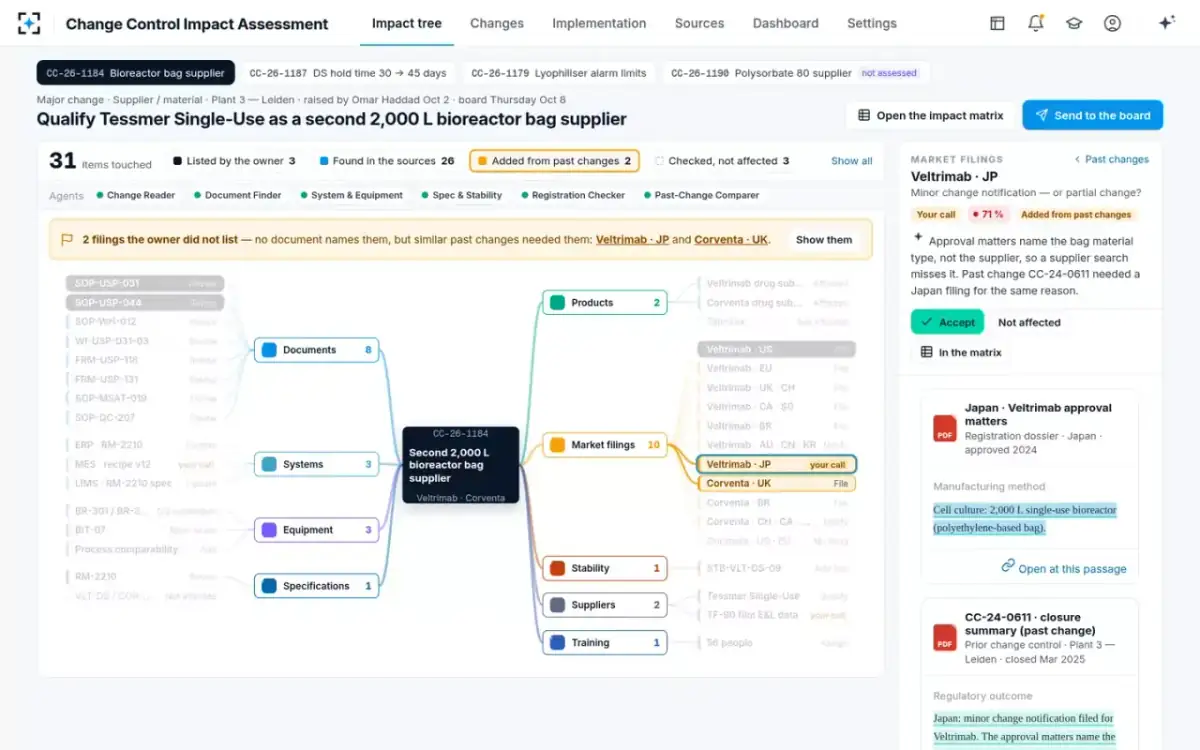Click the Stability node's orange-red icon
Image resolution: width=1200 pixels, height=750 pixels.
click(557, 569)
